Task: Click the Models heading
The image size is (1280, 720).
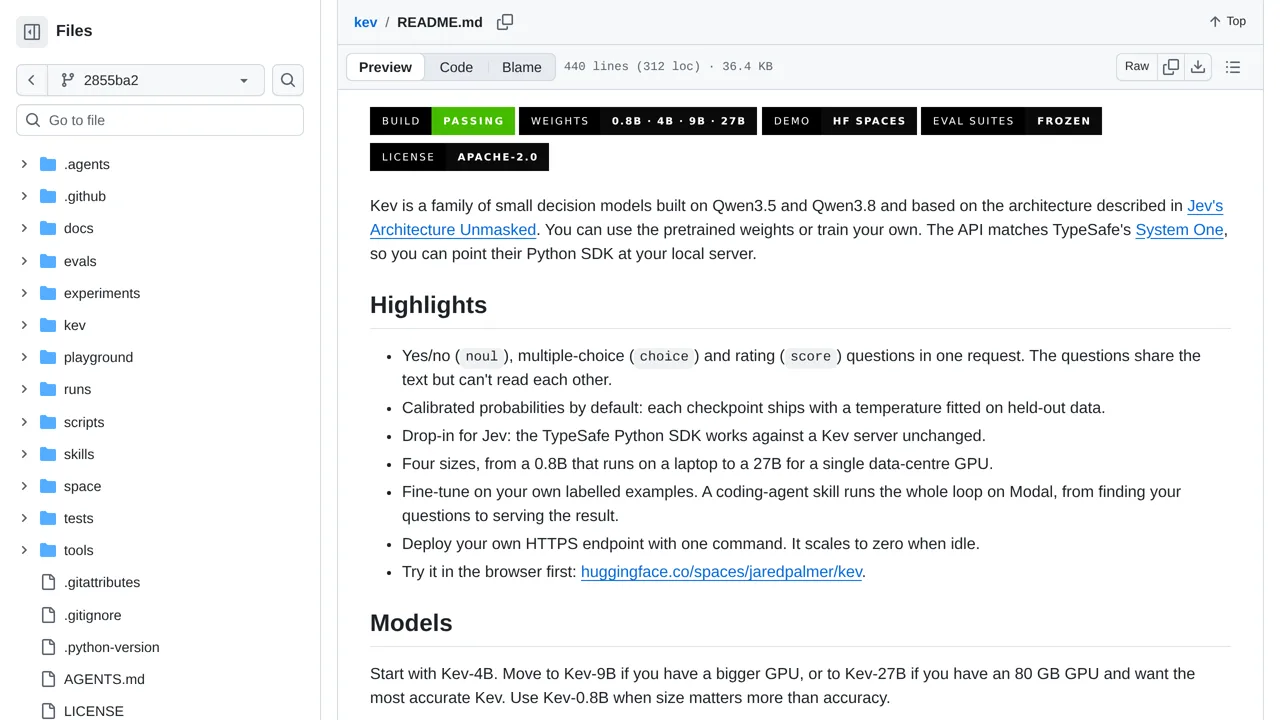Action: coord(411,623)
